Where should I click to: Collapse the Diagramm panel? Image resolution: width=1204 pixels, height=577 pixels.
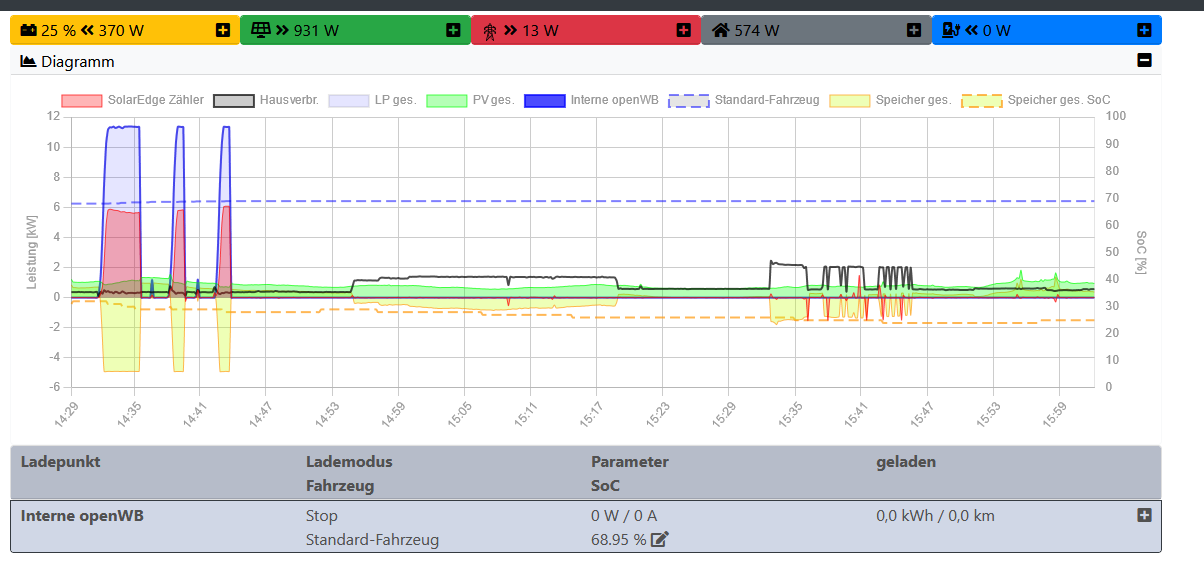(x=1145, y=61)
